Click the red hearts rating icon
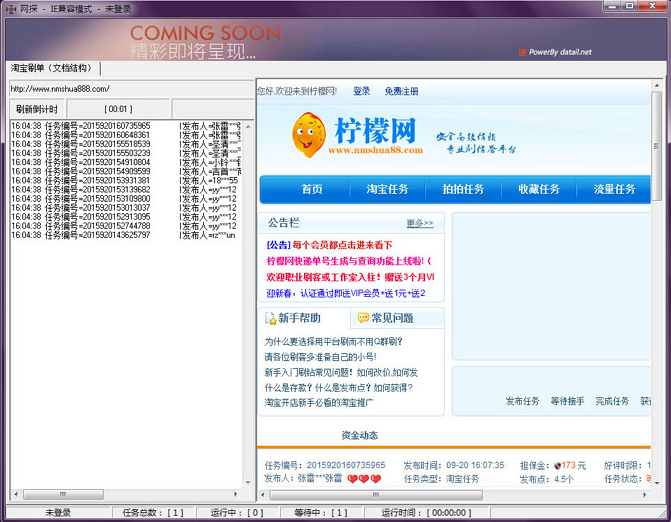This screenshot has height=522, width=671. click(364, 479)
